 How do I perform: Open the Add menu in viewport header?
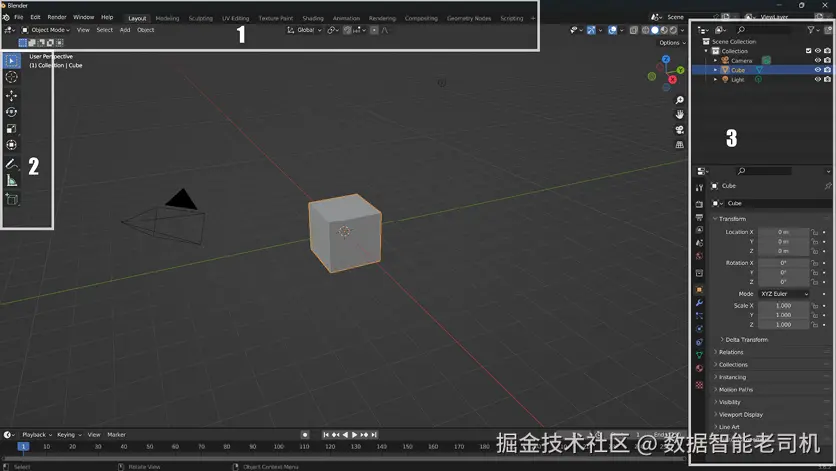125,30
